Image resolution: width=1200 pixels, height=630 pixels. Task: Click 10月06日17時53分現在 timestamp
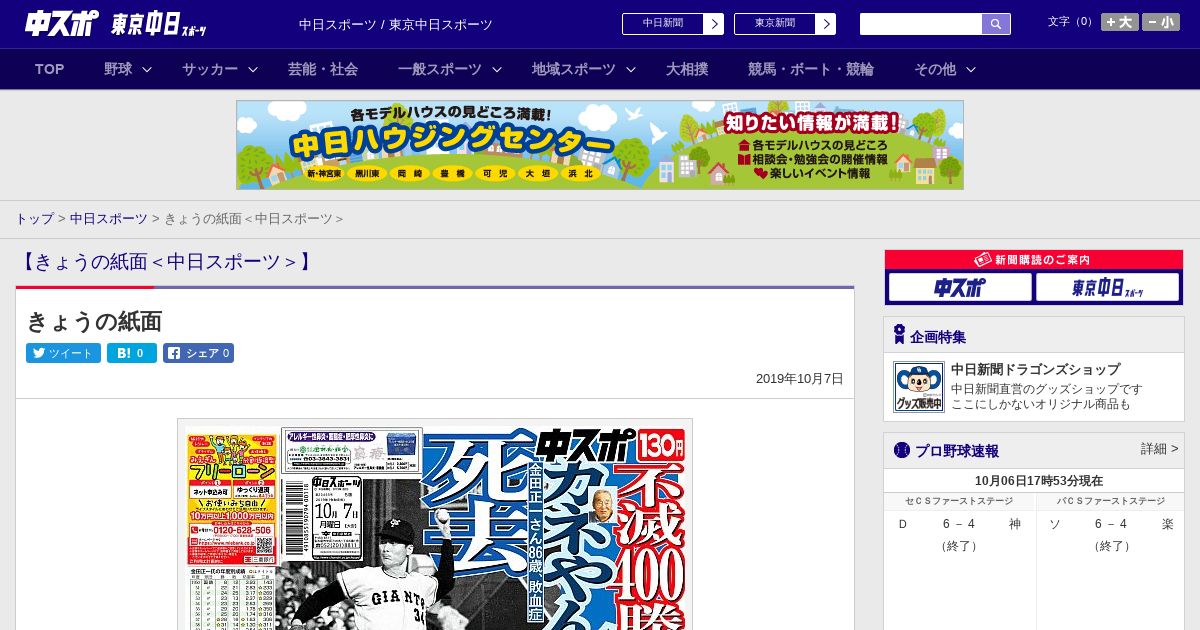click(x=1039, y=480)
